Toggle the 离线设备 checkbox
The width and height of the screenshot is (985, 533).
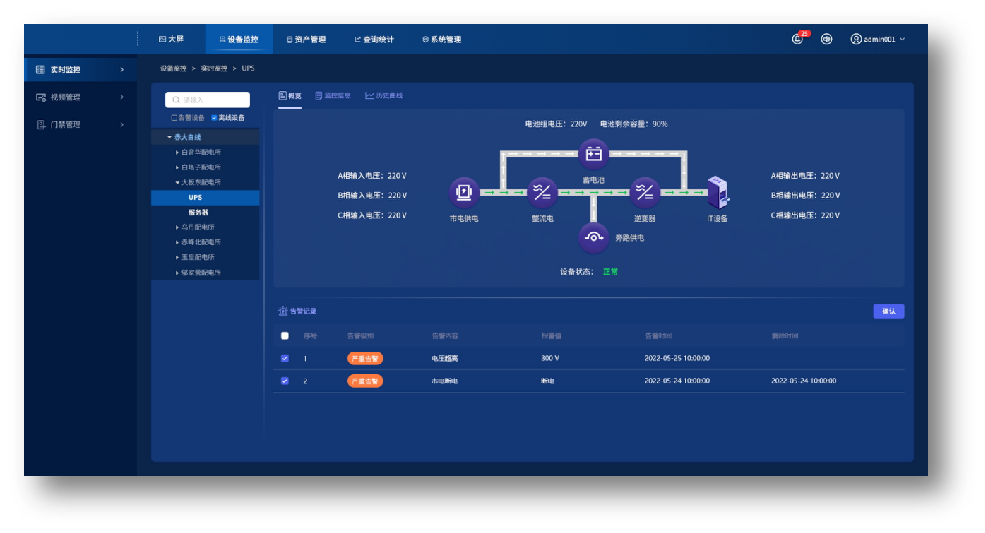coord(214,118)
